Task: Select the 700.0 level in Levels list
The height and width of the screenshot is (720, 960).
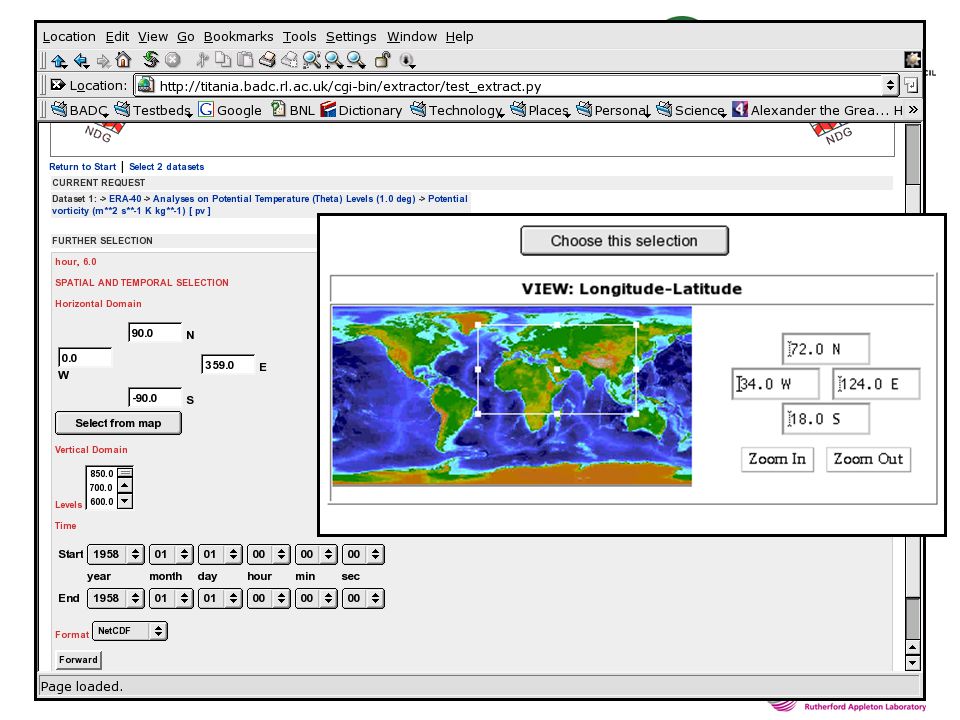Action: tap(102, 487)
